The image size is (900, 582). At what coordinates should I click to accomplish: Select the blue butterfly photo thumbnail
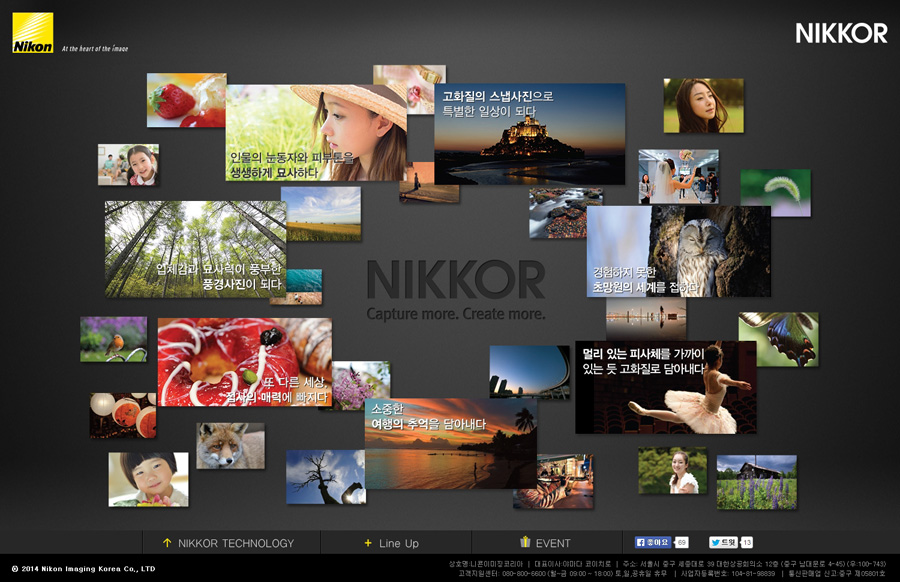[778, 338]
